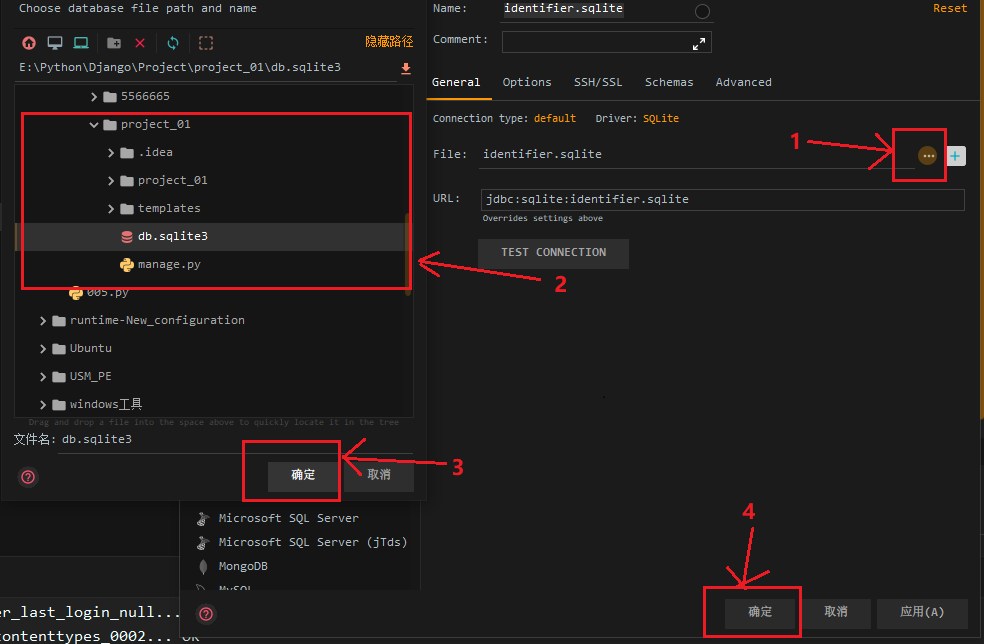Expand the windows工具 folder
The image size is (984, 644).
click(x=43, y=404)
